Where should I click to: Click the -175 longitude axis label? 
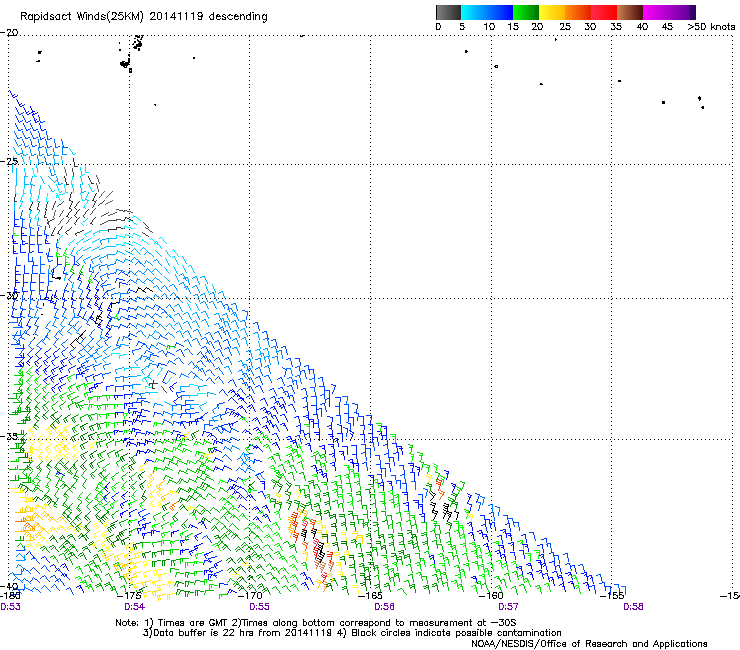129,596
